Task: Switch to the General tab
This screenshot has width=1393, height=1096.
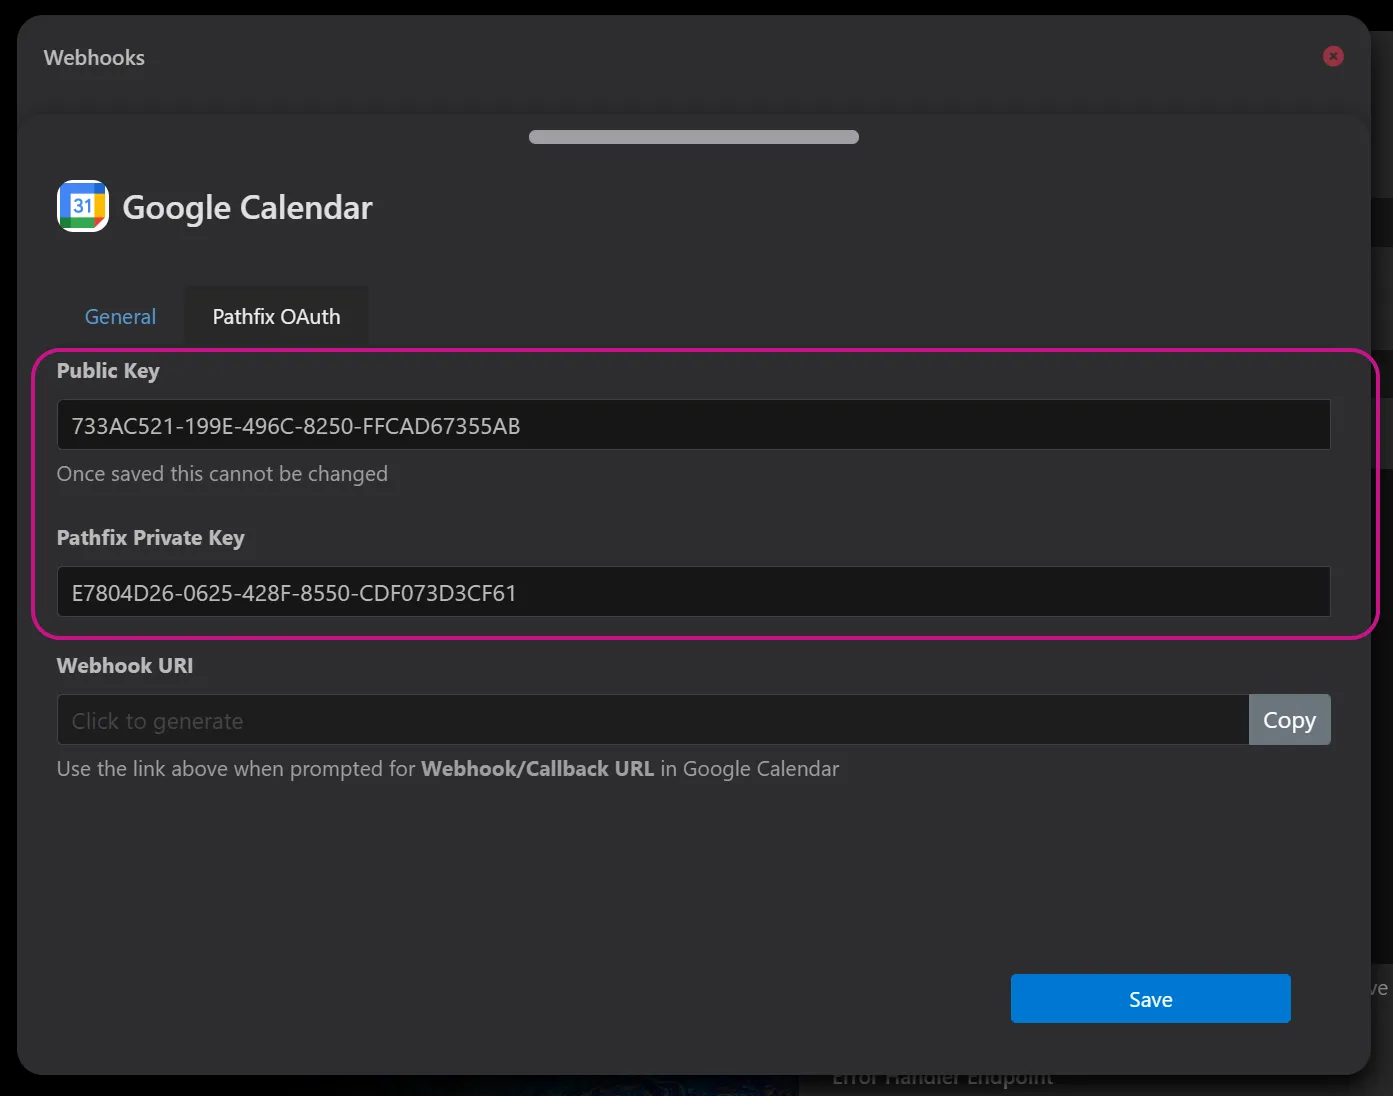Action: click(120, 317)
